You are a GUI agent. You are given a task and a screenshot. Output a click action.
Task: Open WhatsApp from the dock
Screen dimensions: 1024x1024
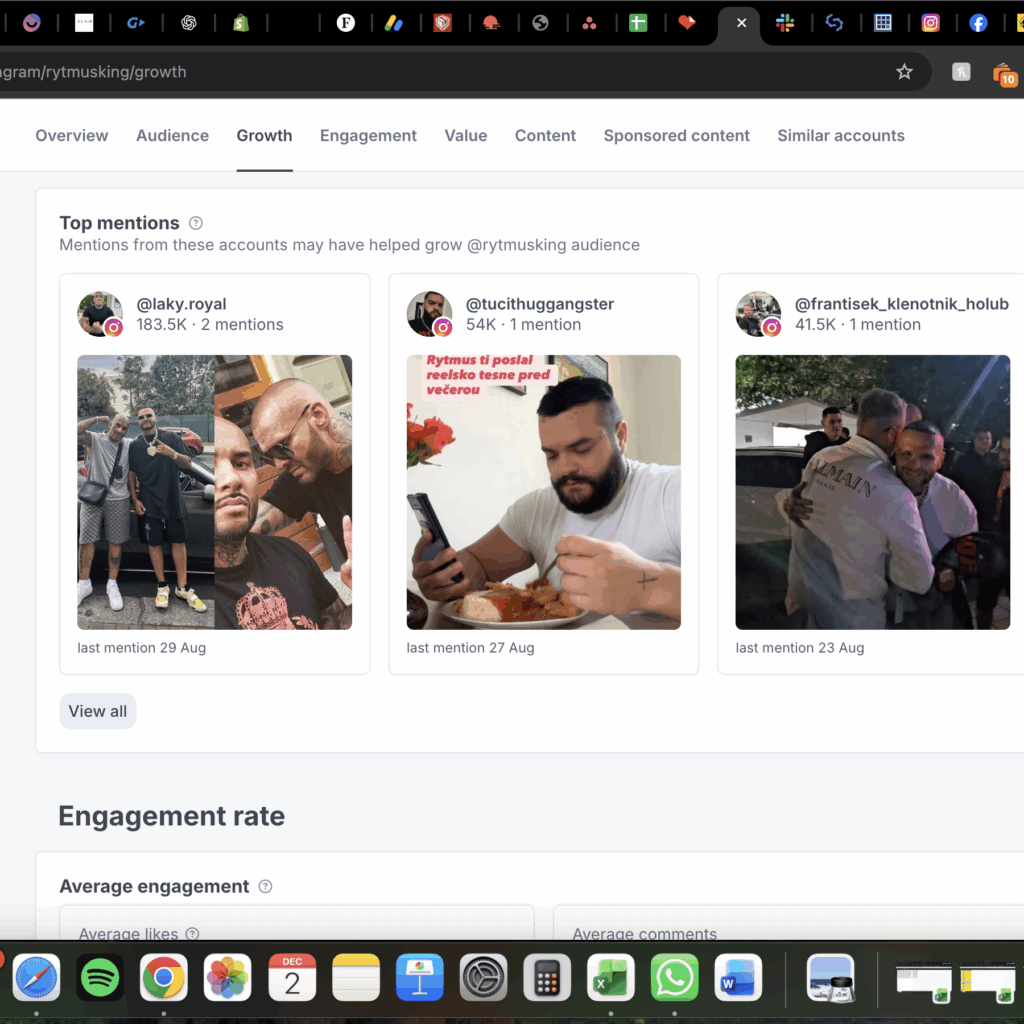pyautogui.click(x=675, y=977)
